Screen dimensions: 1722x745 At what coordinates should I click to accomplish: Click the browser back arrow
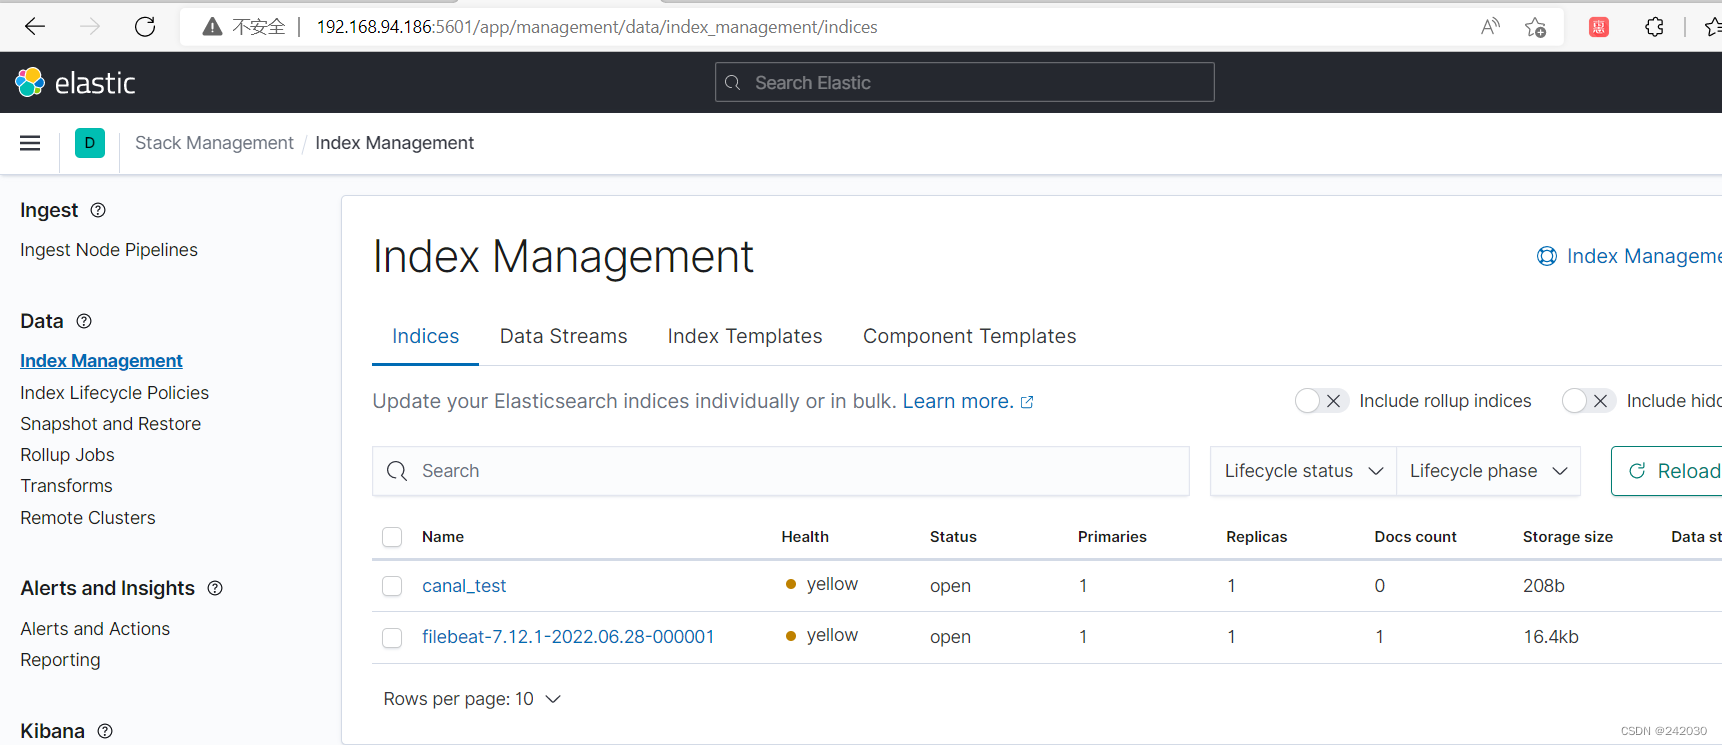tap(35, 27)
